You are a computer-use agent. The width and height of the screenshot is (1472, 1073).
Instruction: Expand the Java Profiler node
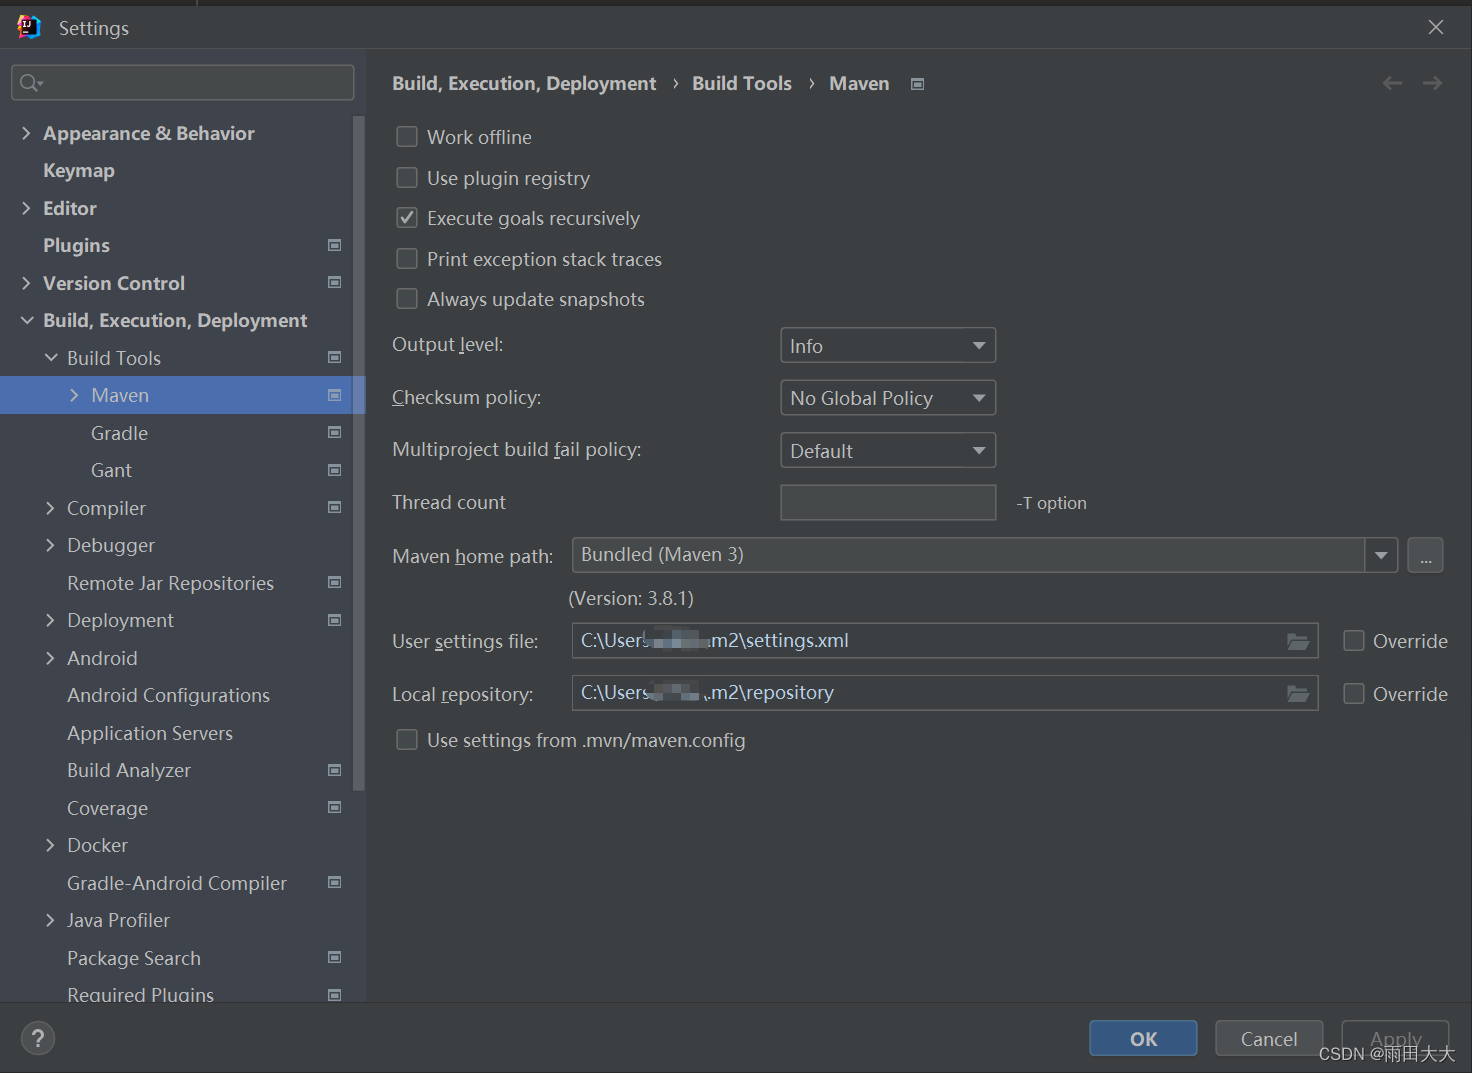50,920
